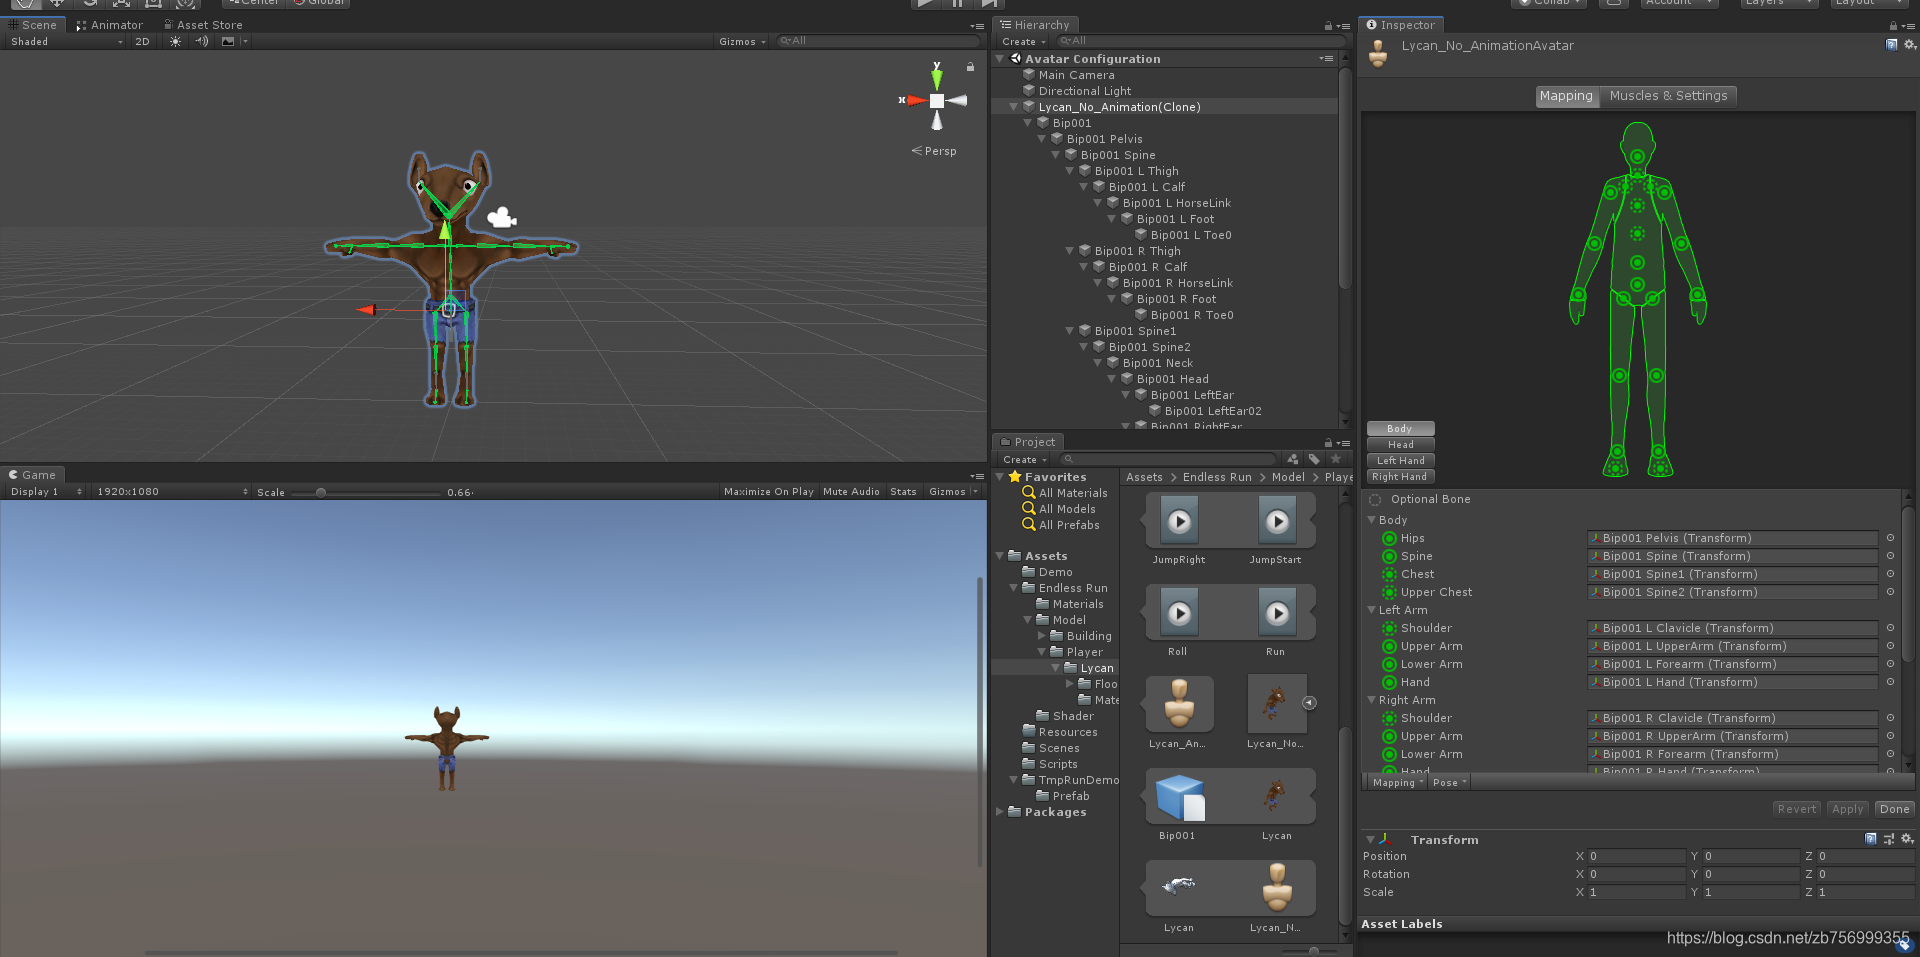Expand the Packages folder

(x=1000, y=812)
